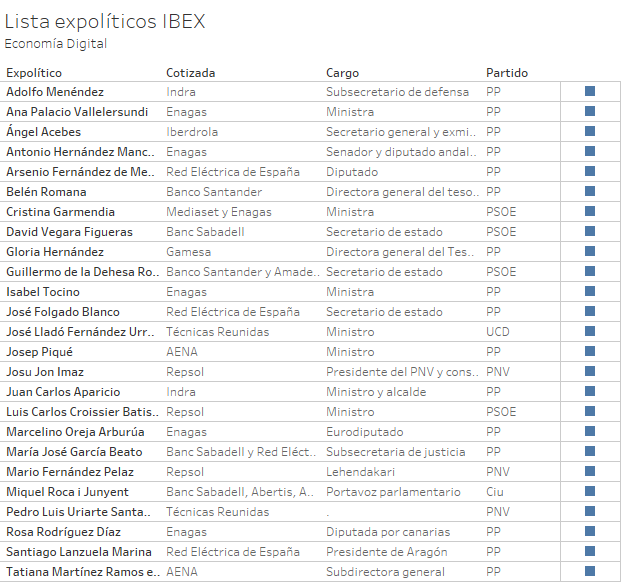
Task: Select blue mark for Guillermo de la Dehesa
Action: coord(590,271)
